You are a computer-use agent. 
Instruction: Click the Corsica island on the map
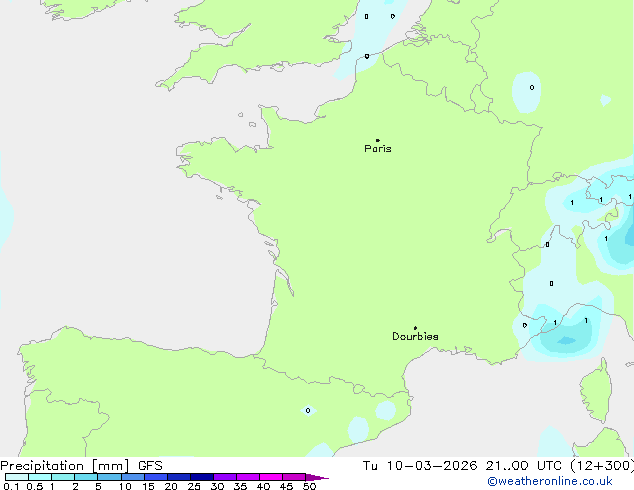597,392
